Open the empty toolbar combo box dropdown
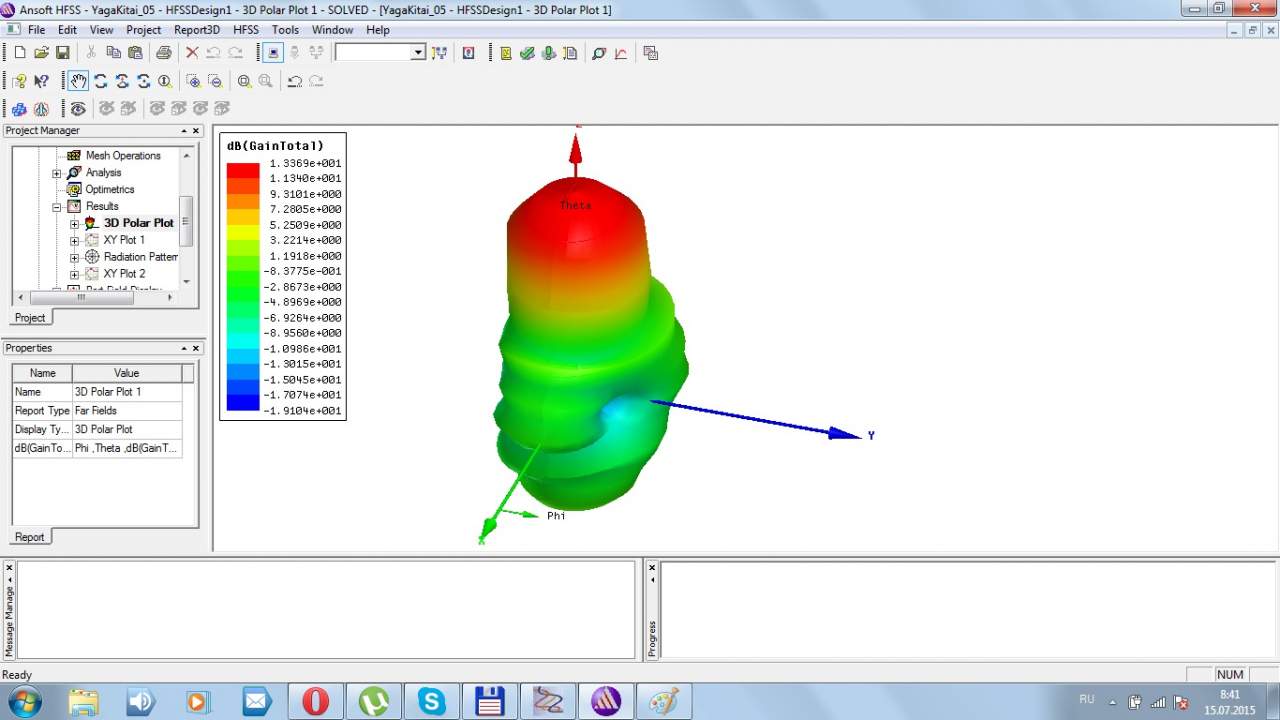This screenshot has width=1280, height=720. click(418, 53)
